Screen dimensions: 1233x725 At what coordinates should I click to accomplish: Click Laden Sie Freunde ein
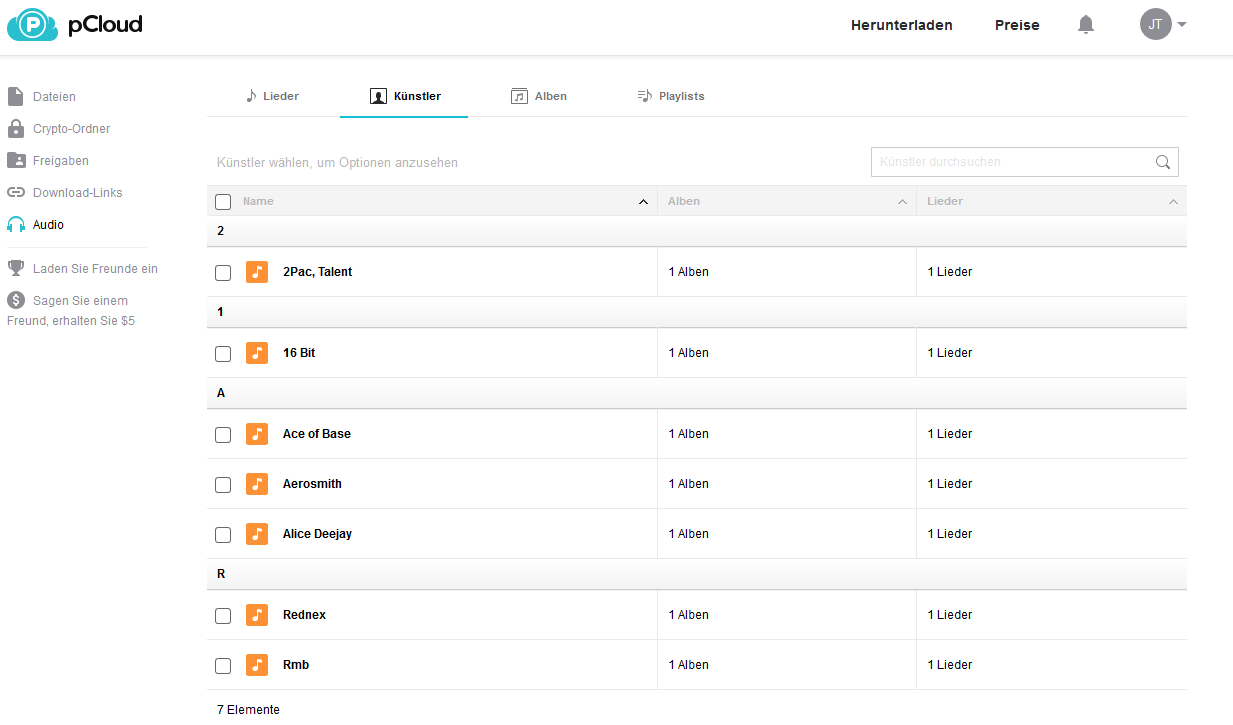[x=95, y=269]
